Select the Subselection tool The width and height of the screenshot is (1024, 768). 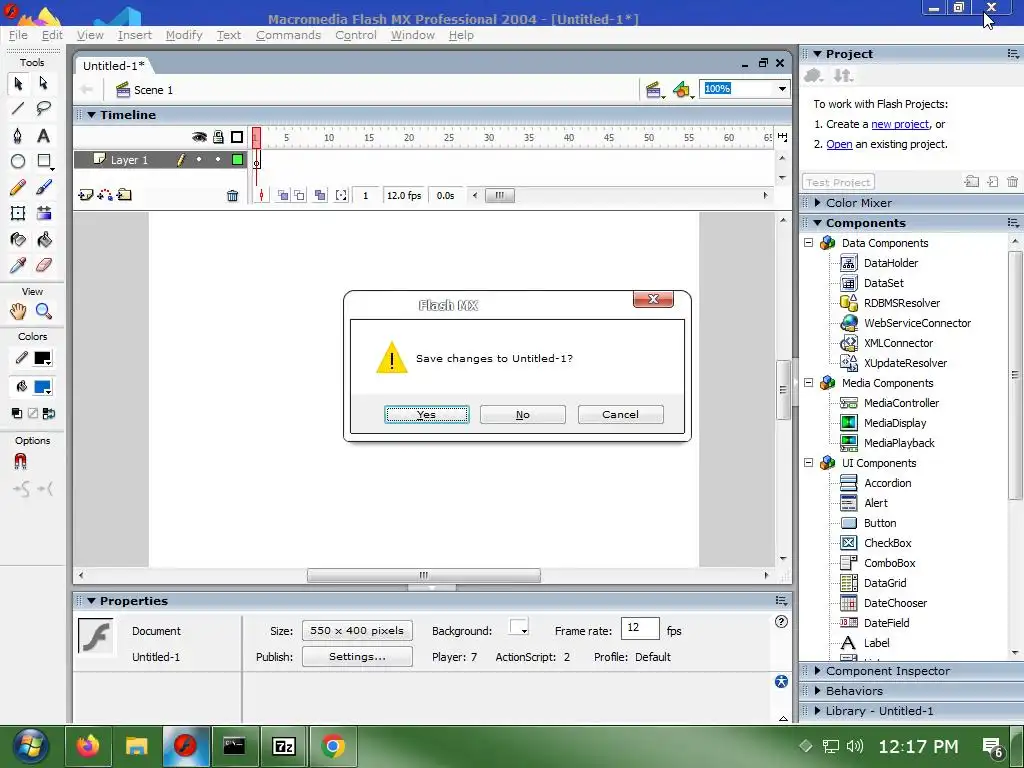click(x=44, y=83)
